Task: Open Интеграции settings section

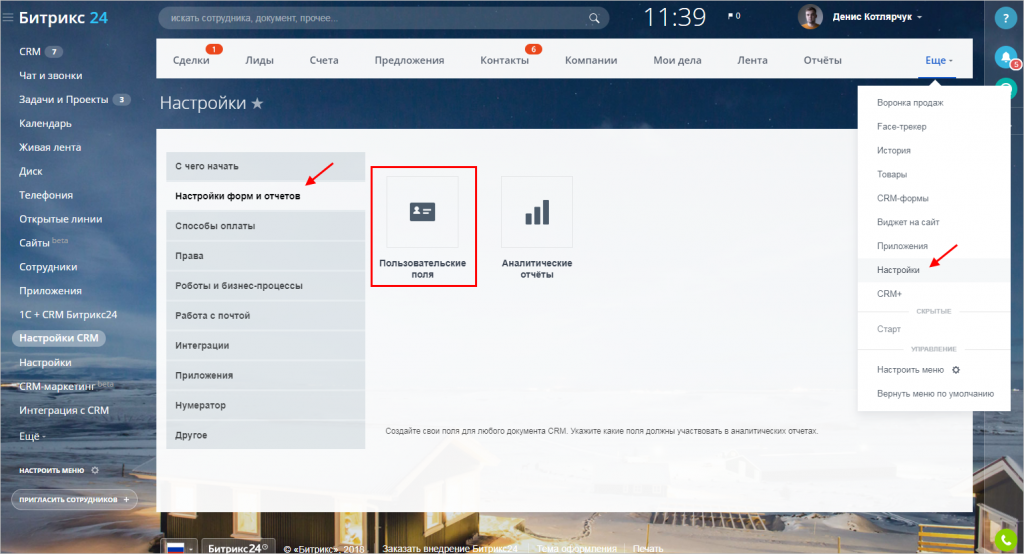Action: coord(265,346)
